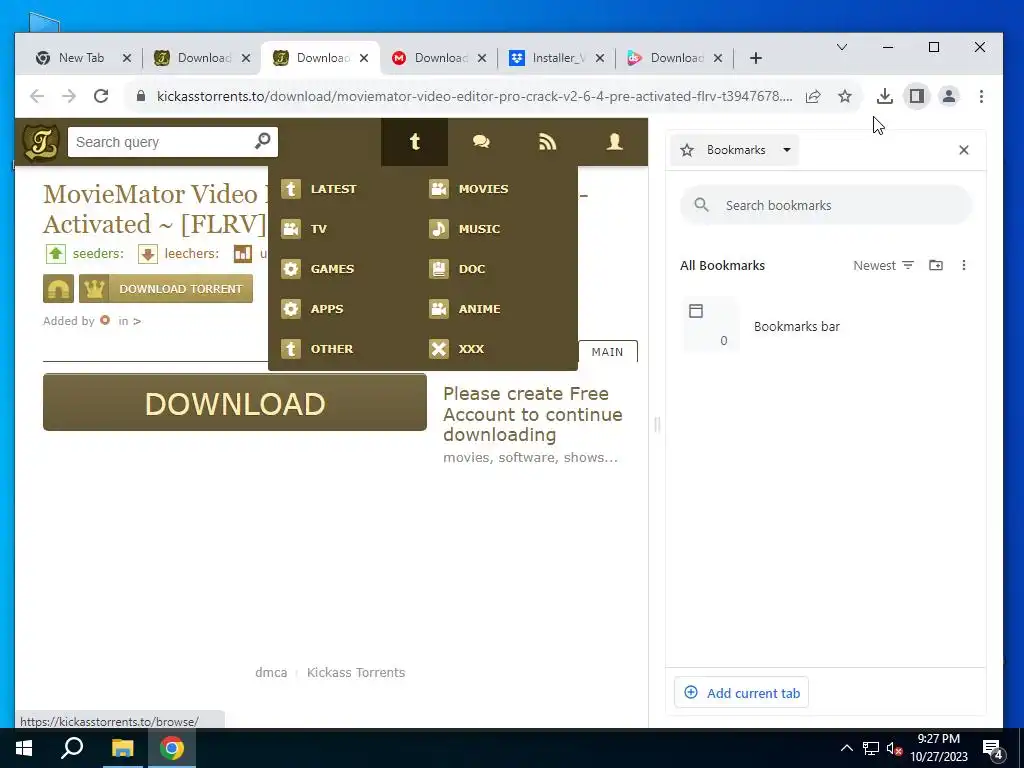Viewport: 1024px width, 768px height.
Task: Click the Chrome taskbar icon
Action: (172, 748)
